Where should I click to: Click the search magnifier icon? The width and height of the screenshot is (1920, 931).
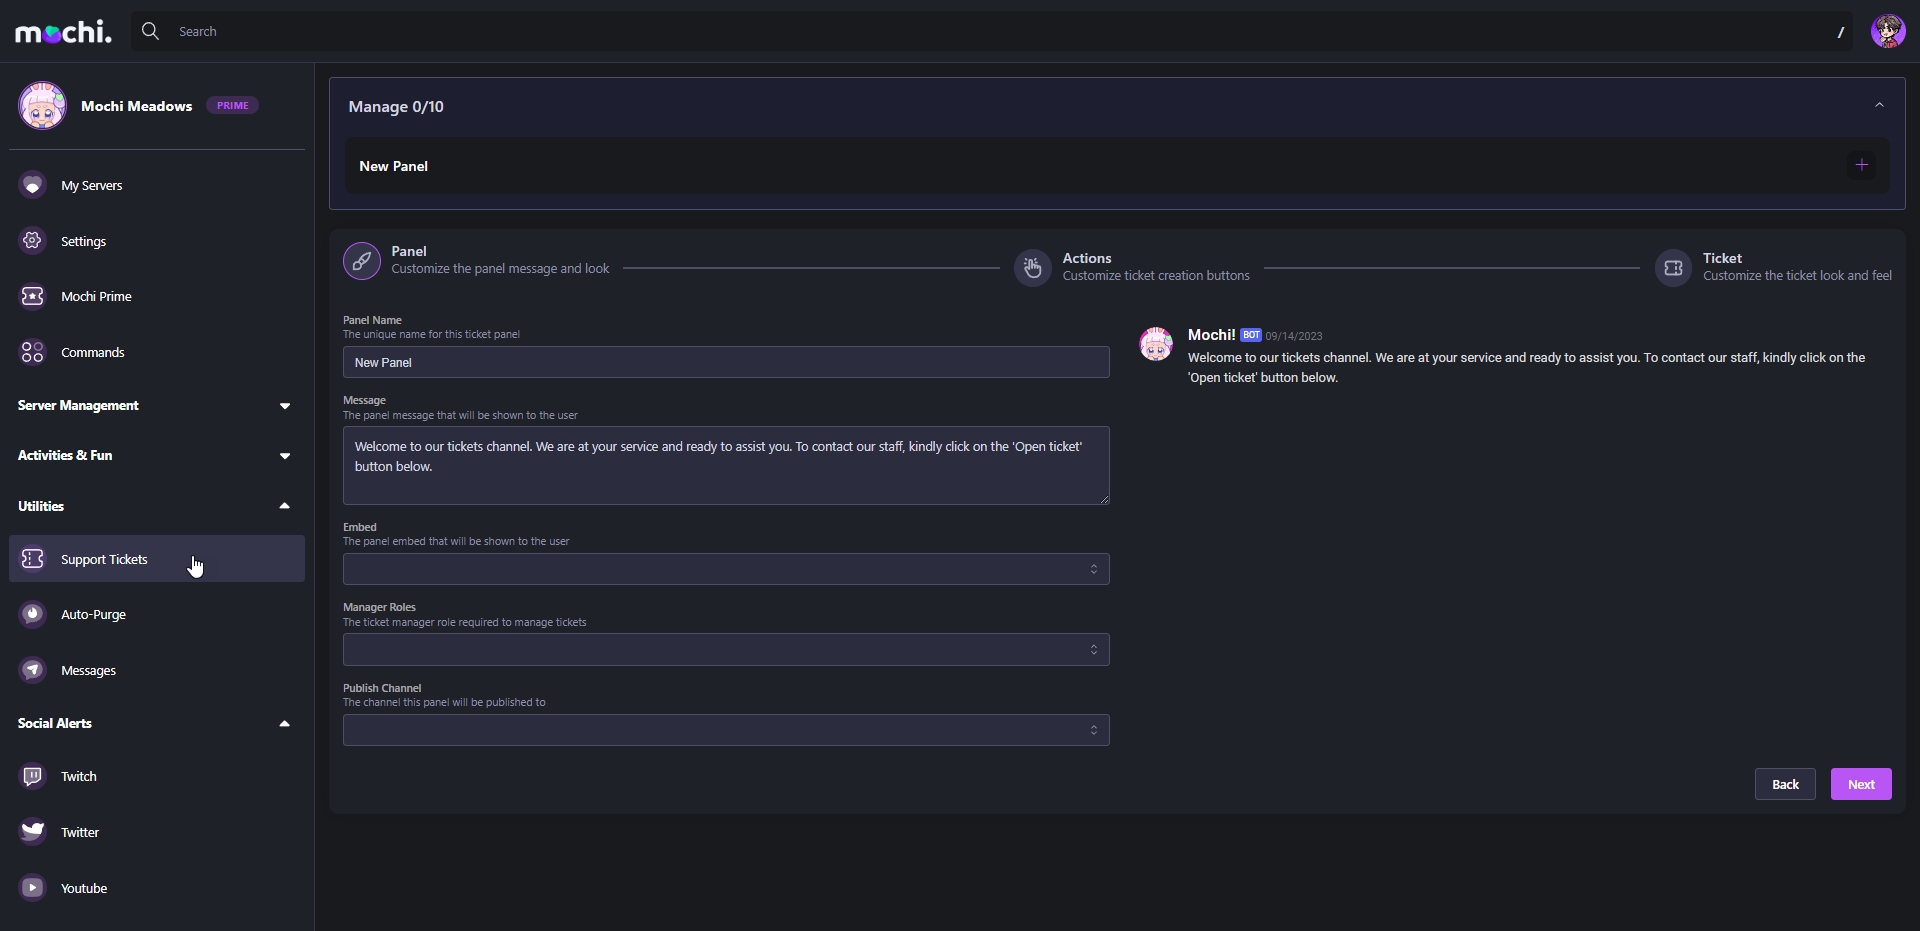pos(150,32)
